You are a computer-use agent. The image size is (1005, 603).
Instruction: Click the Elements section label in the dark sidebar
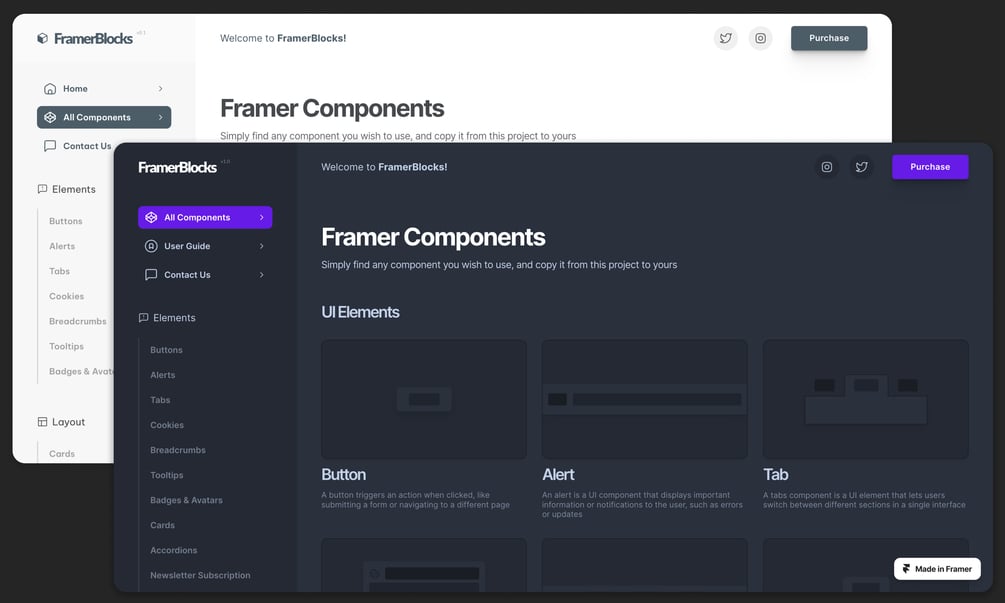tap(174, 318)
